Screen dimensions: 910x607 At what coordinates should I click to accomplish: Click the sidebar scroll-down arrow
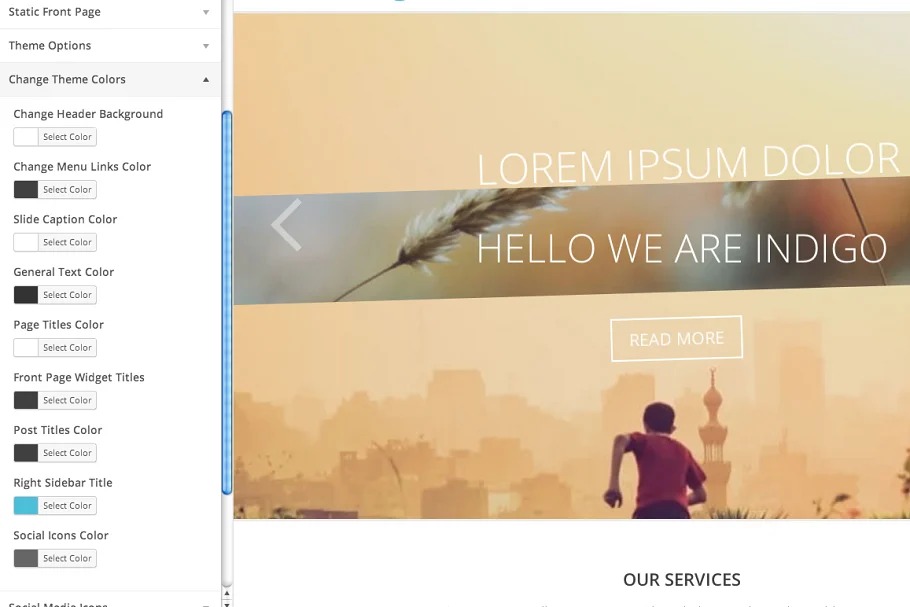[227, 603]
